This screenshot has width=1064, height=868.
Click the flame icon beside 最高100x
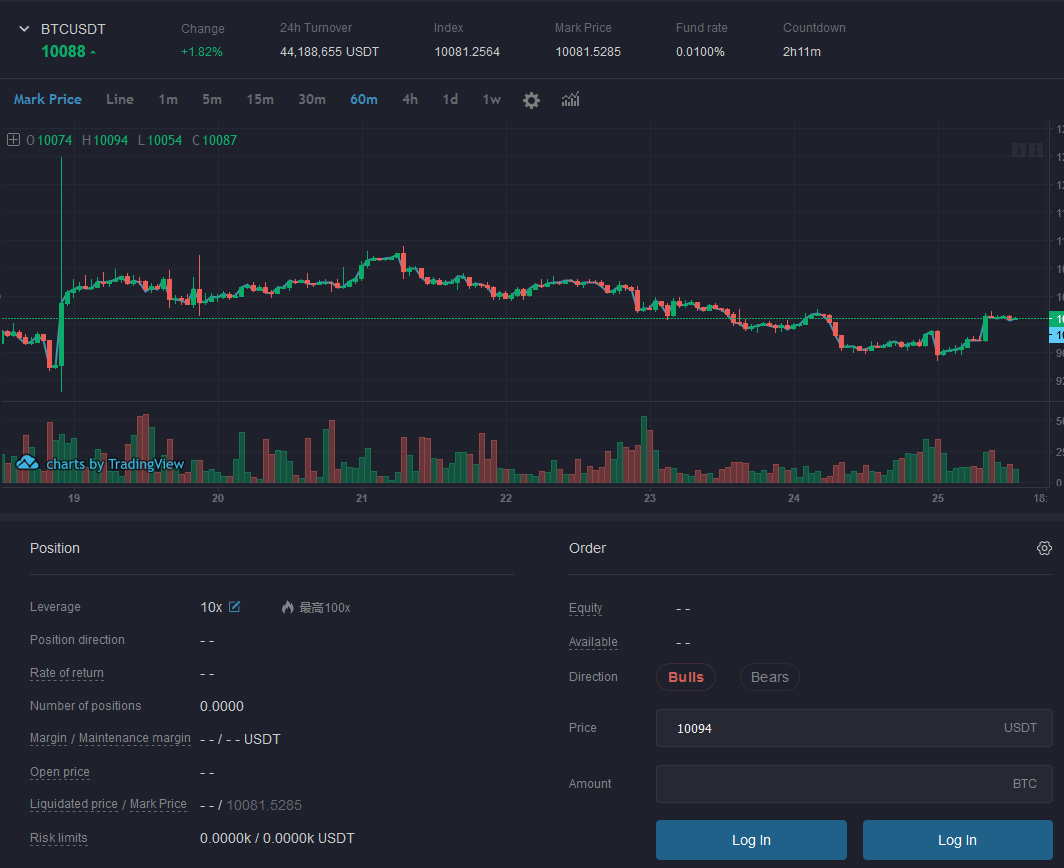click(288, 607)
